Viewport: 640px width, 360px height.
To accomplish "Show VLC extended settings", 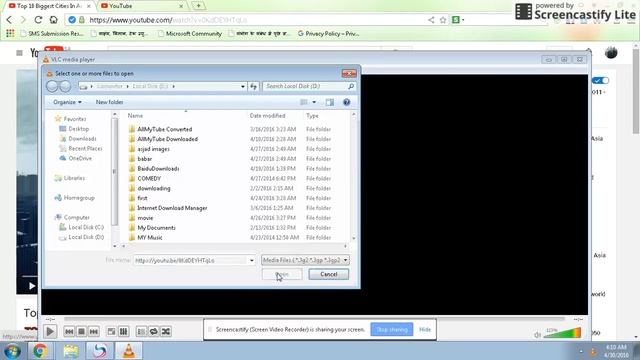I will tap(123, 331).
